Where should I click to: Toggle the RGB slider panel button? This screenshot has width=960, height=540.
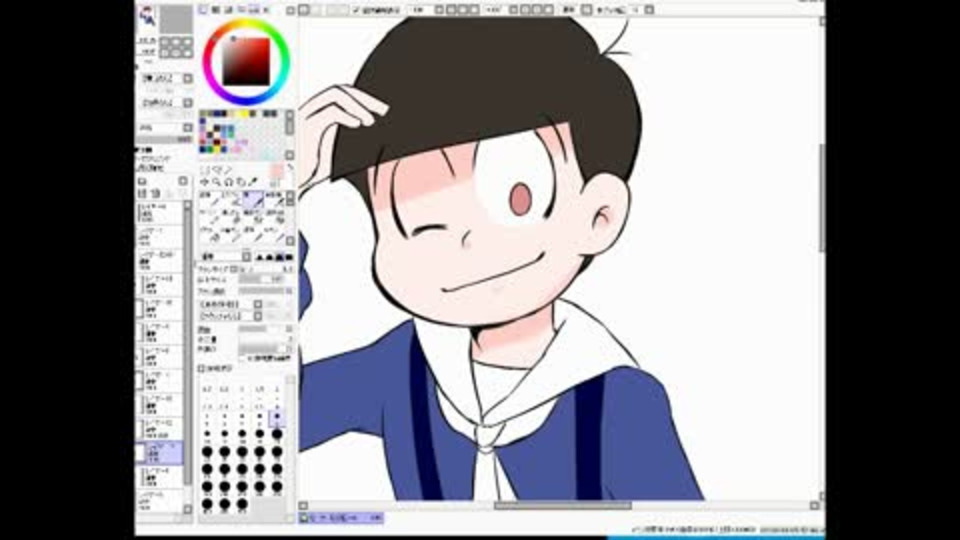click(x=216, y=10)
